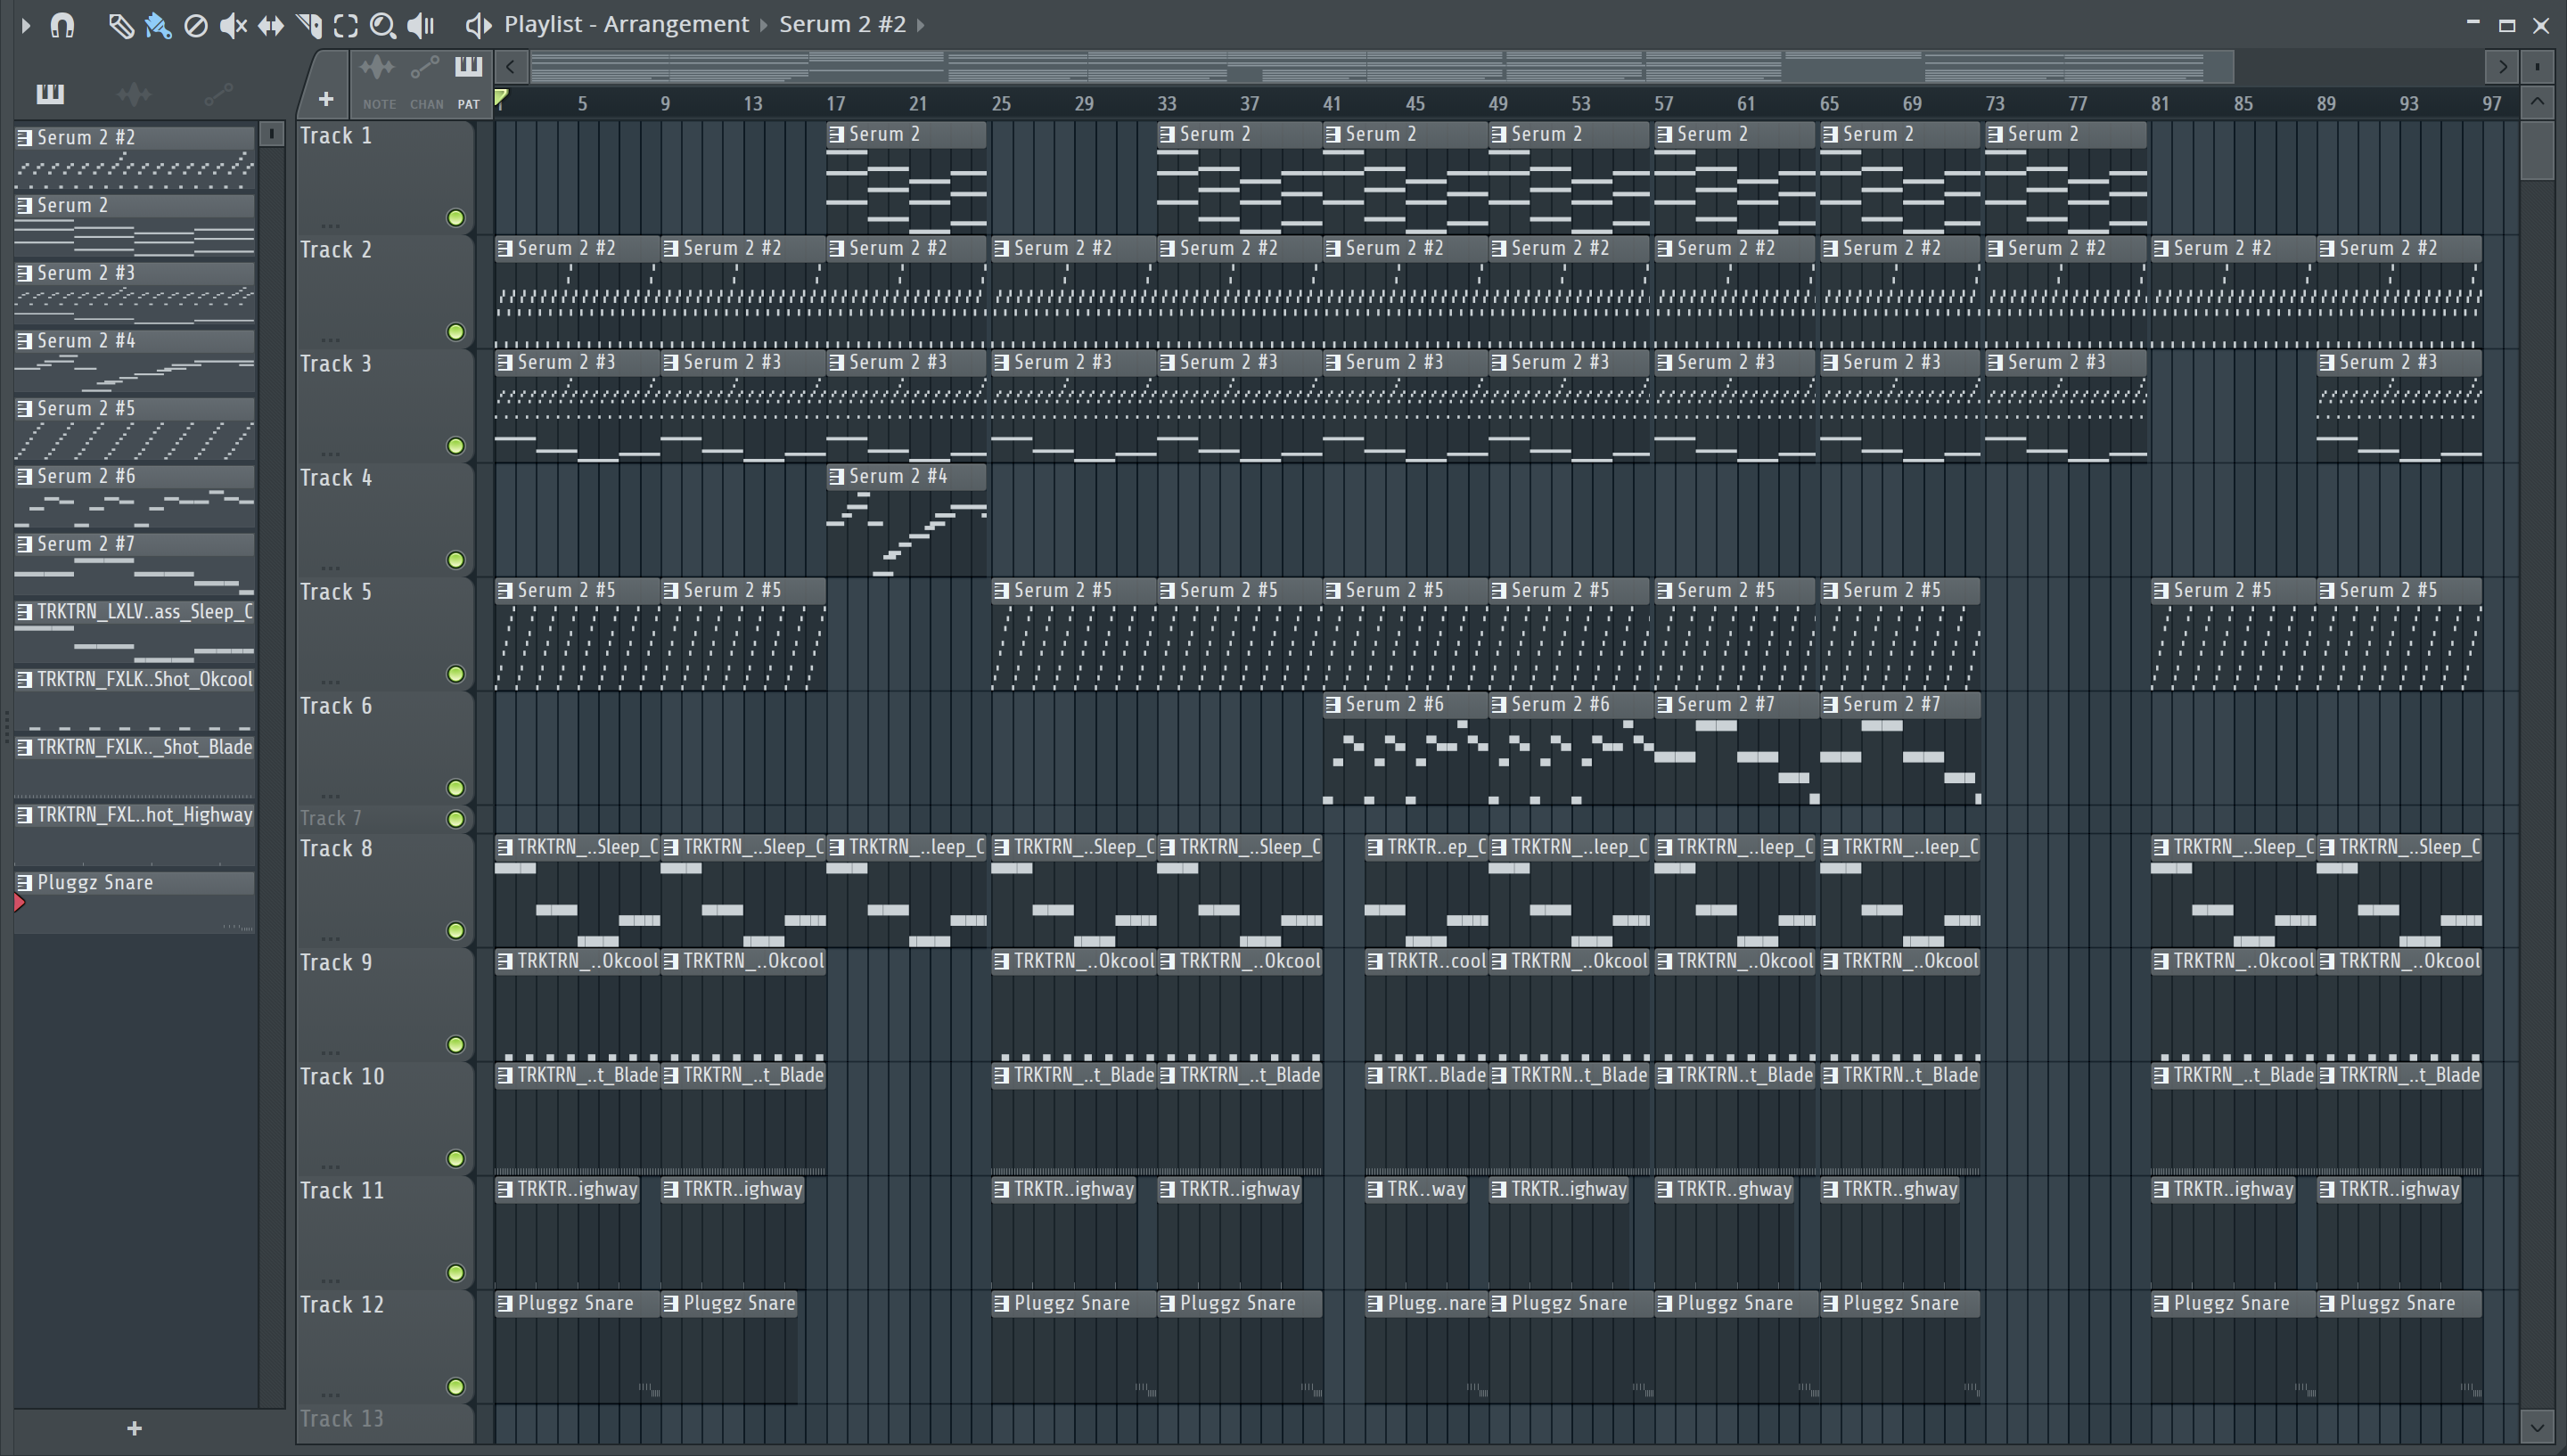This screenshot has width=2567, height=1456.
Task: Click picker panel scroll handle at top
Action: pyautogui.click(x=271, y=134)
